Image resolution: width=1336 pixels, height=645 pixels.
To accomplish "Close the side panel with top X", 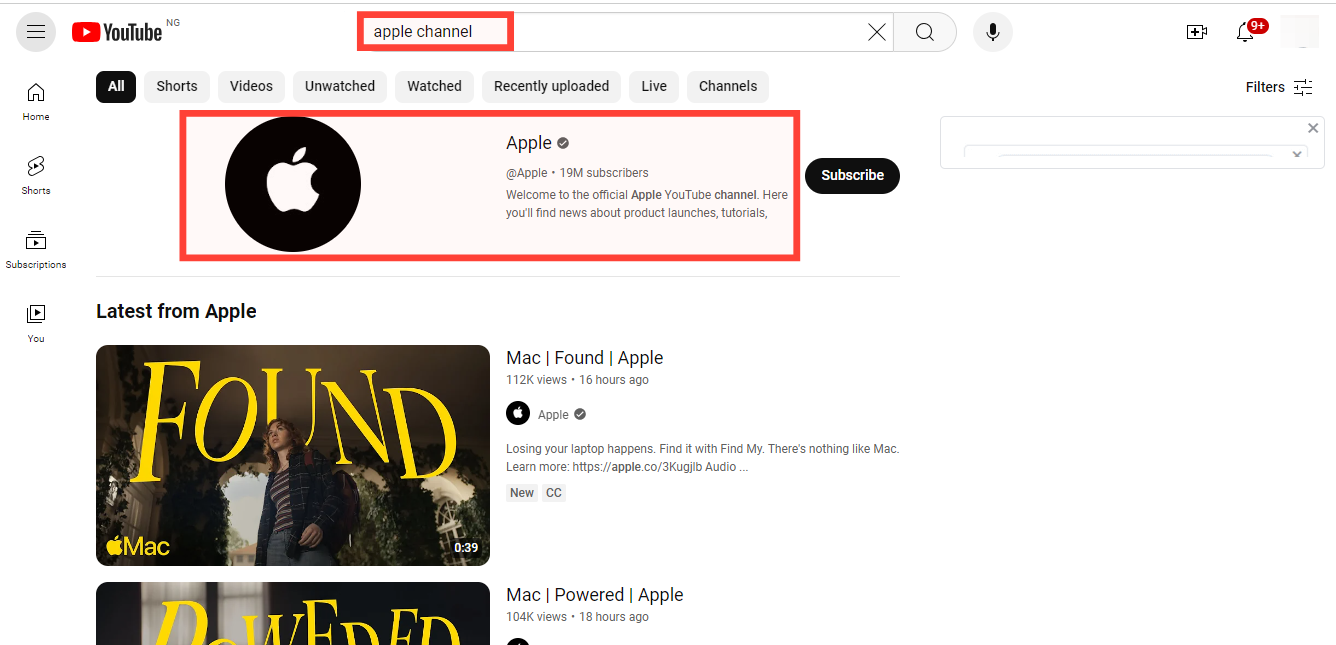I will [x=1313, y=128].
